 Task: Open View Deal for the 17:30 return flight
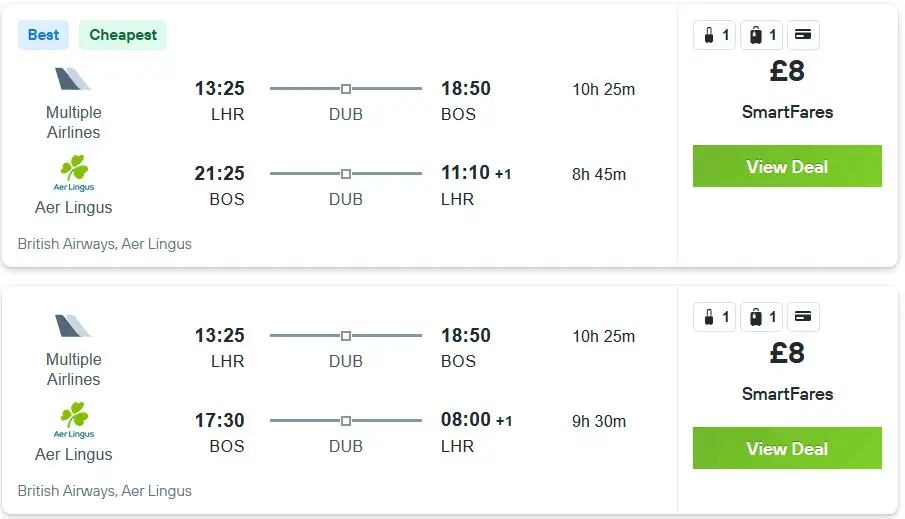pos(787,448)
